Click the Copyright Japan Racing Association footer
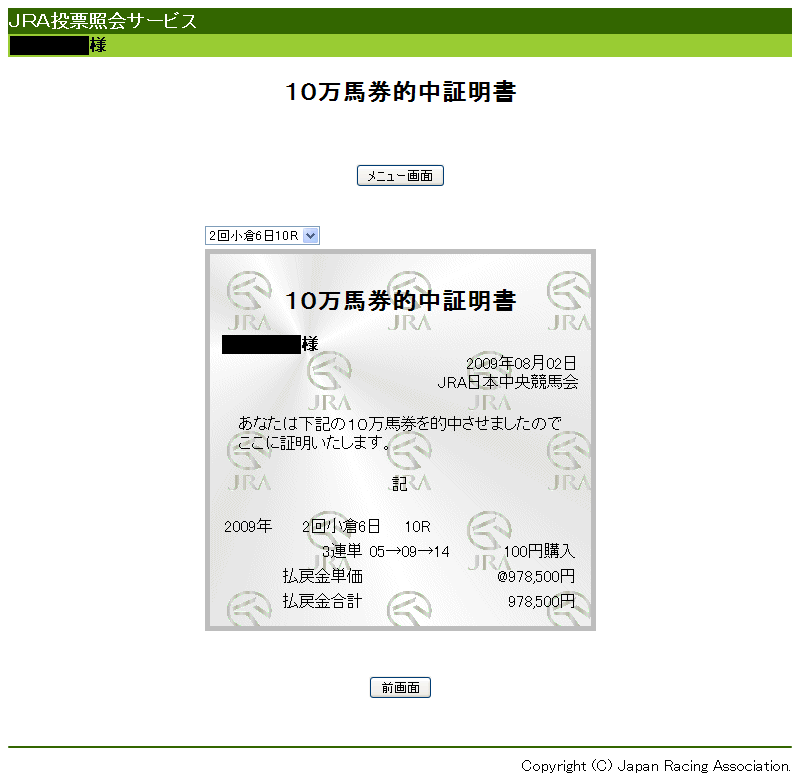Image resolution: width=800 pixels, height=783 pixels. [x=656, y=766]
